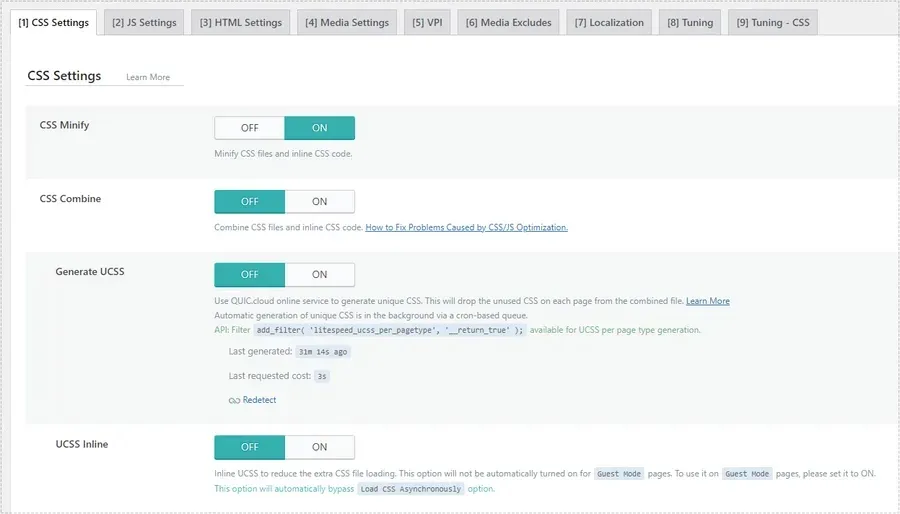Viewport: 900px width, 514px height.
Task: Set CSS Minify to ON
Action: click(x=320, y=128)
